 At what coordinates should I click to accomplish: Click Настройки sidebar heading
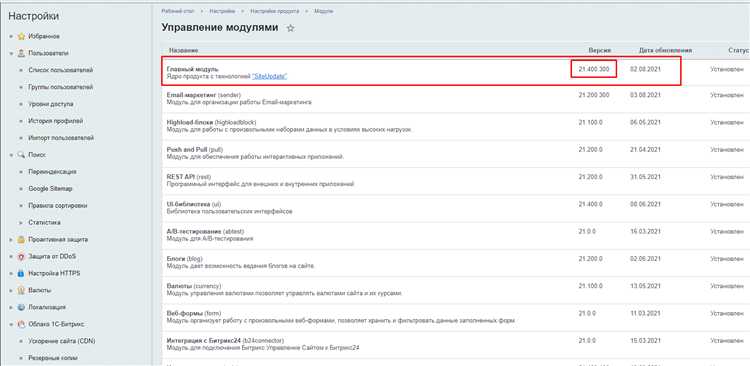coord(33,16)
